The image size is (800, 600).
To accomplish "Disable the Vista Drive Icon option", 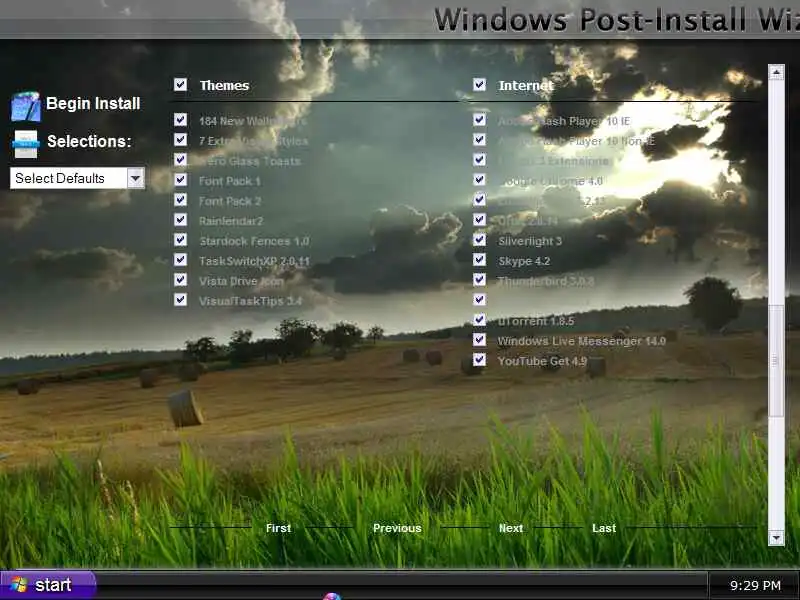I will (x=180, y=280).
